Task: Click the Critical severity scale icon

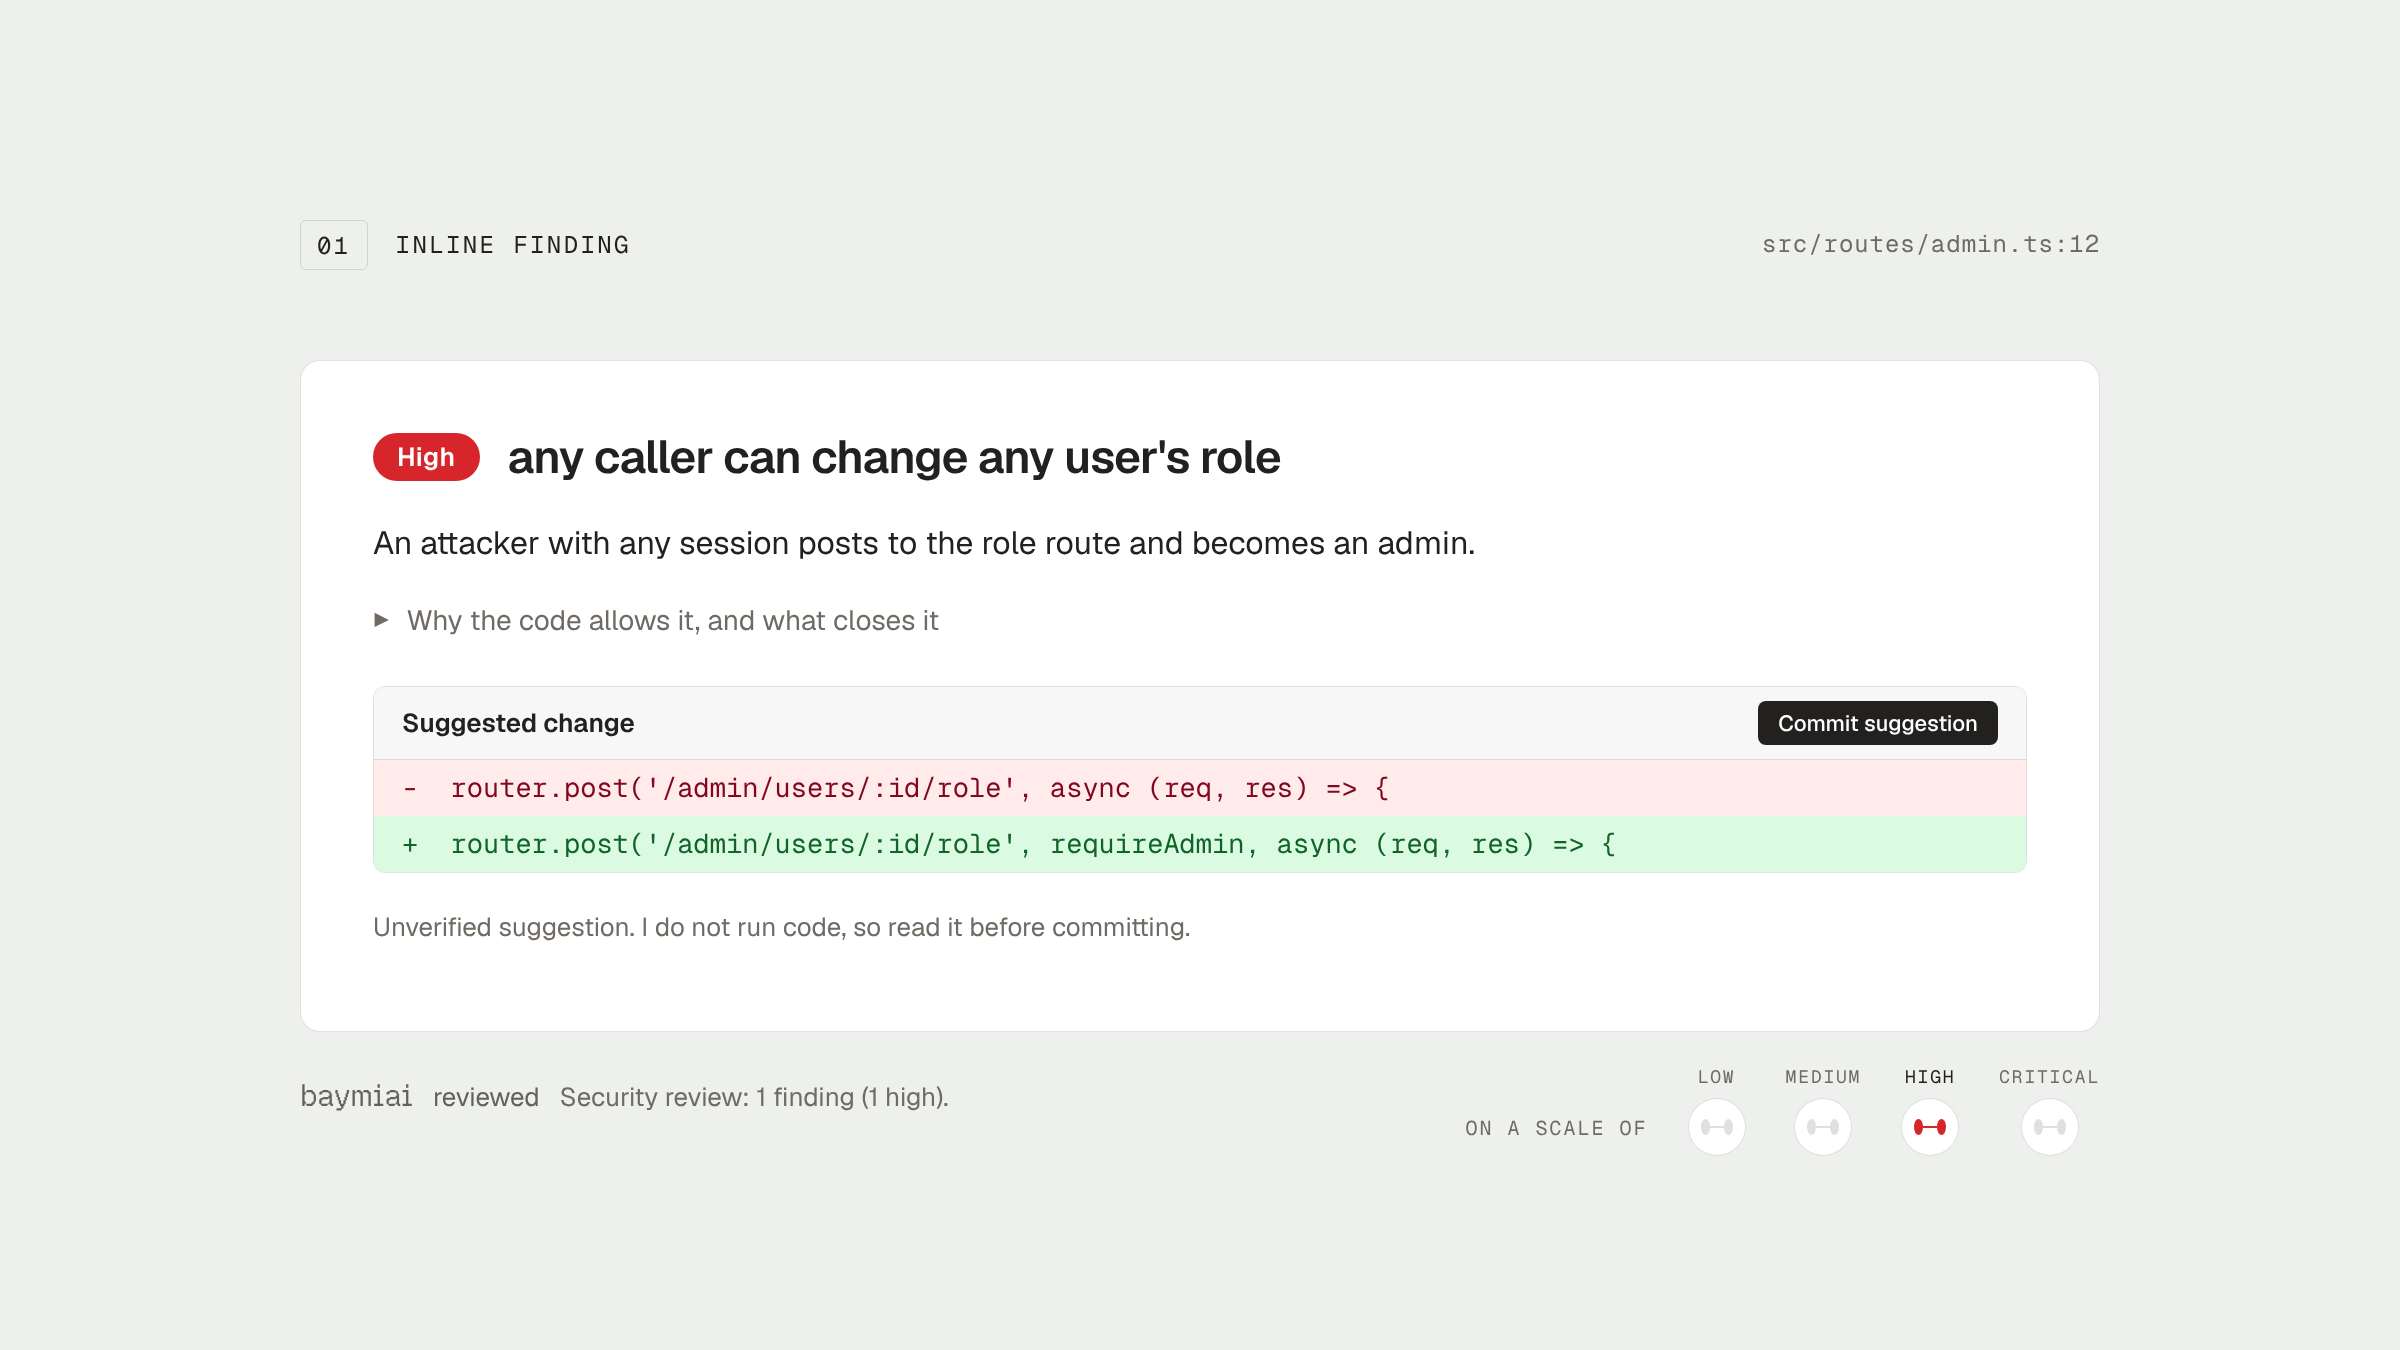Action: 2049,1127
